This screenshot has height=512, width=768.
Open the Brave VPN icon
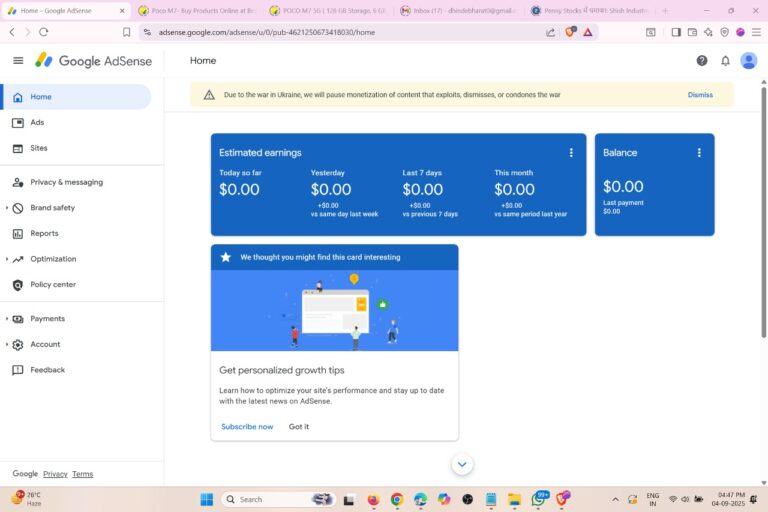pyautogui.click(x=724, y=32)
